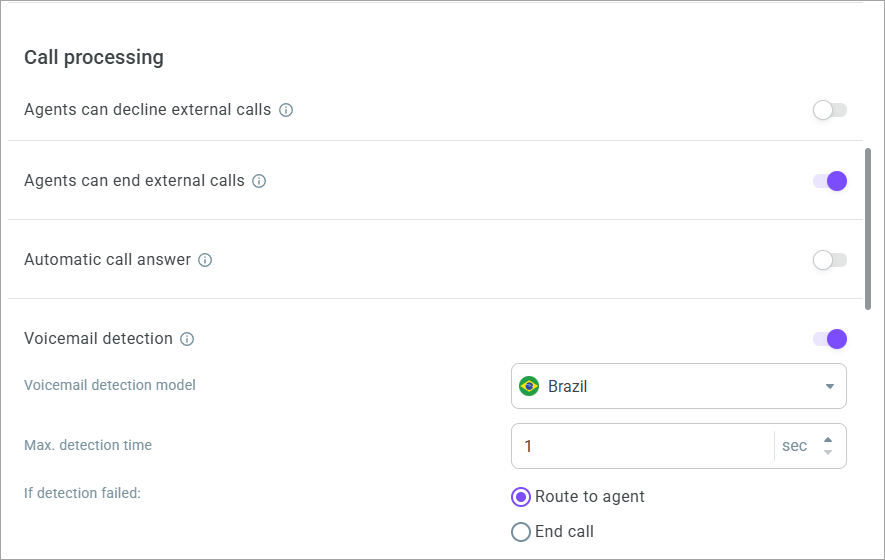Click the Max. detection time label
The width and height of the screenshot is (885, 560).
pos(87,445)
